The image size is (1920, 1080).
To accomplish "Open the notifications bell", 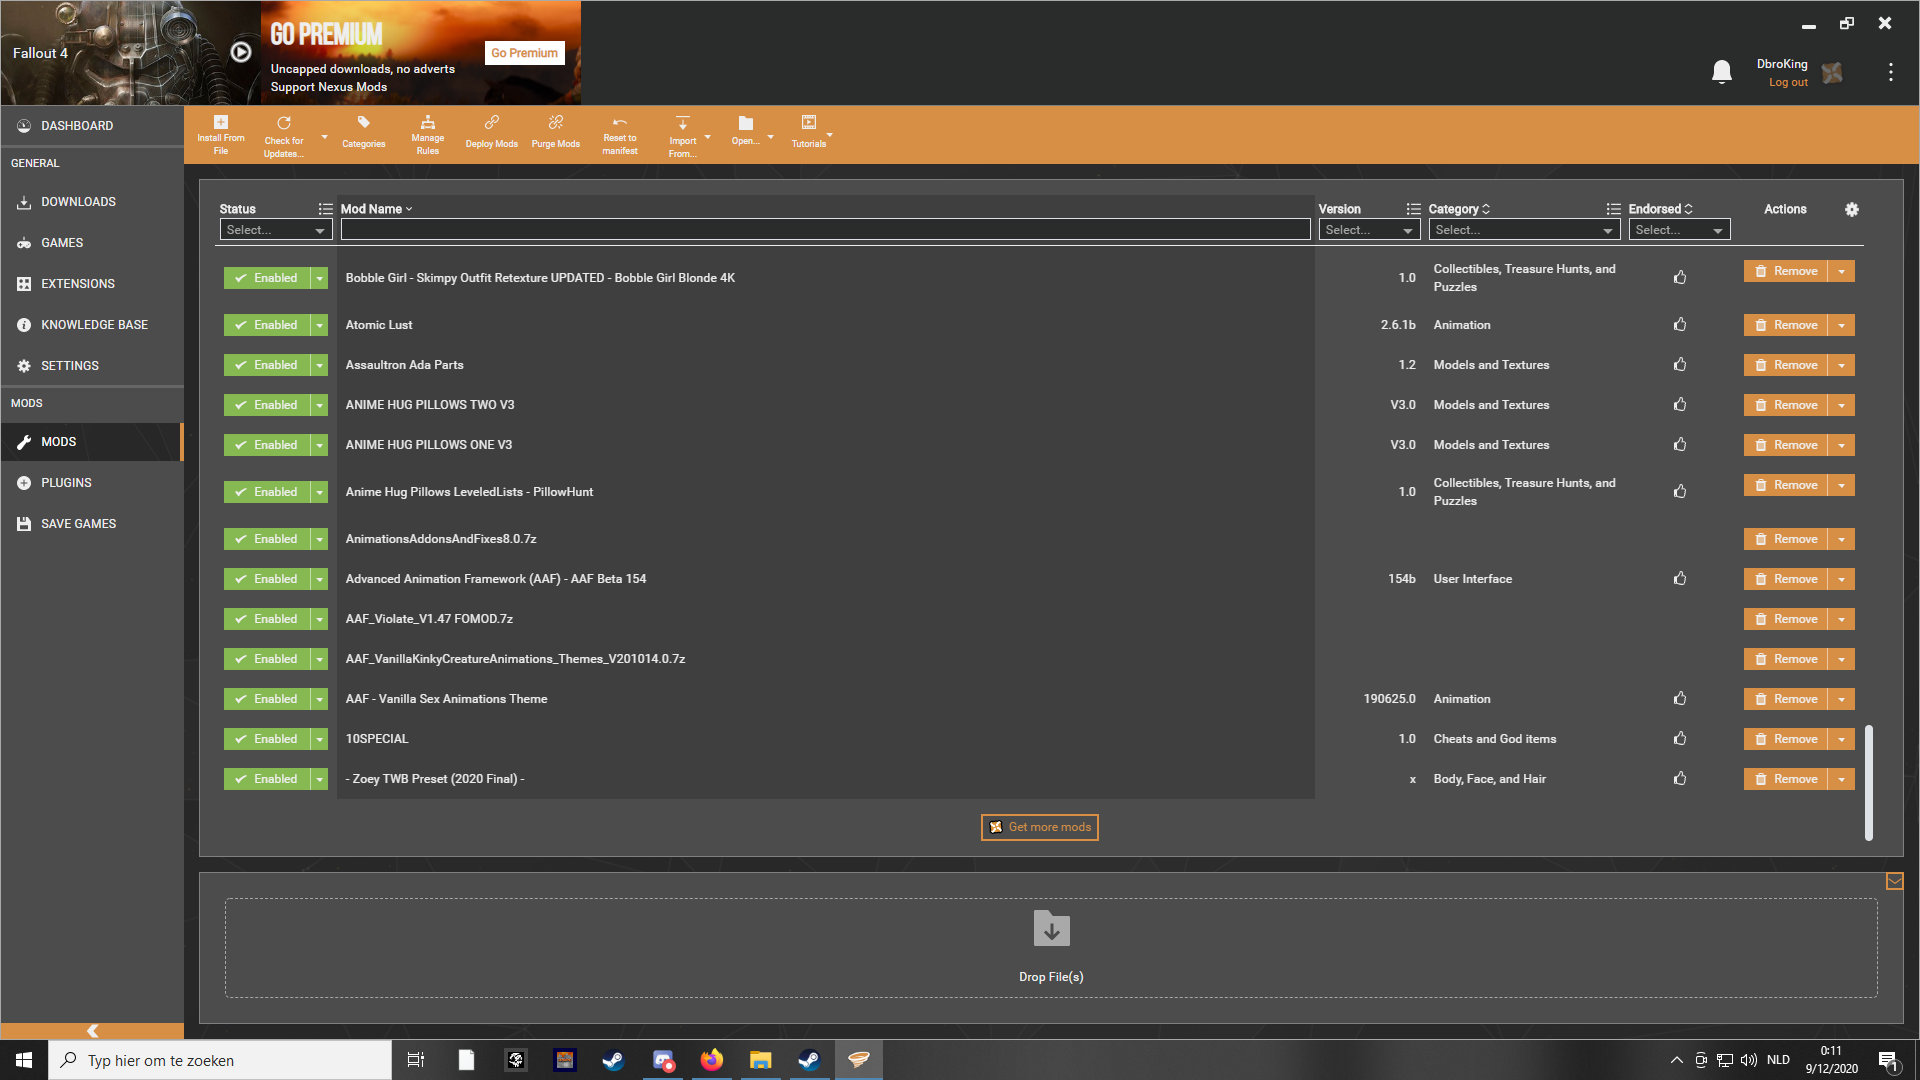I will tap(1721, 72).
